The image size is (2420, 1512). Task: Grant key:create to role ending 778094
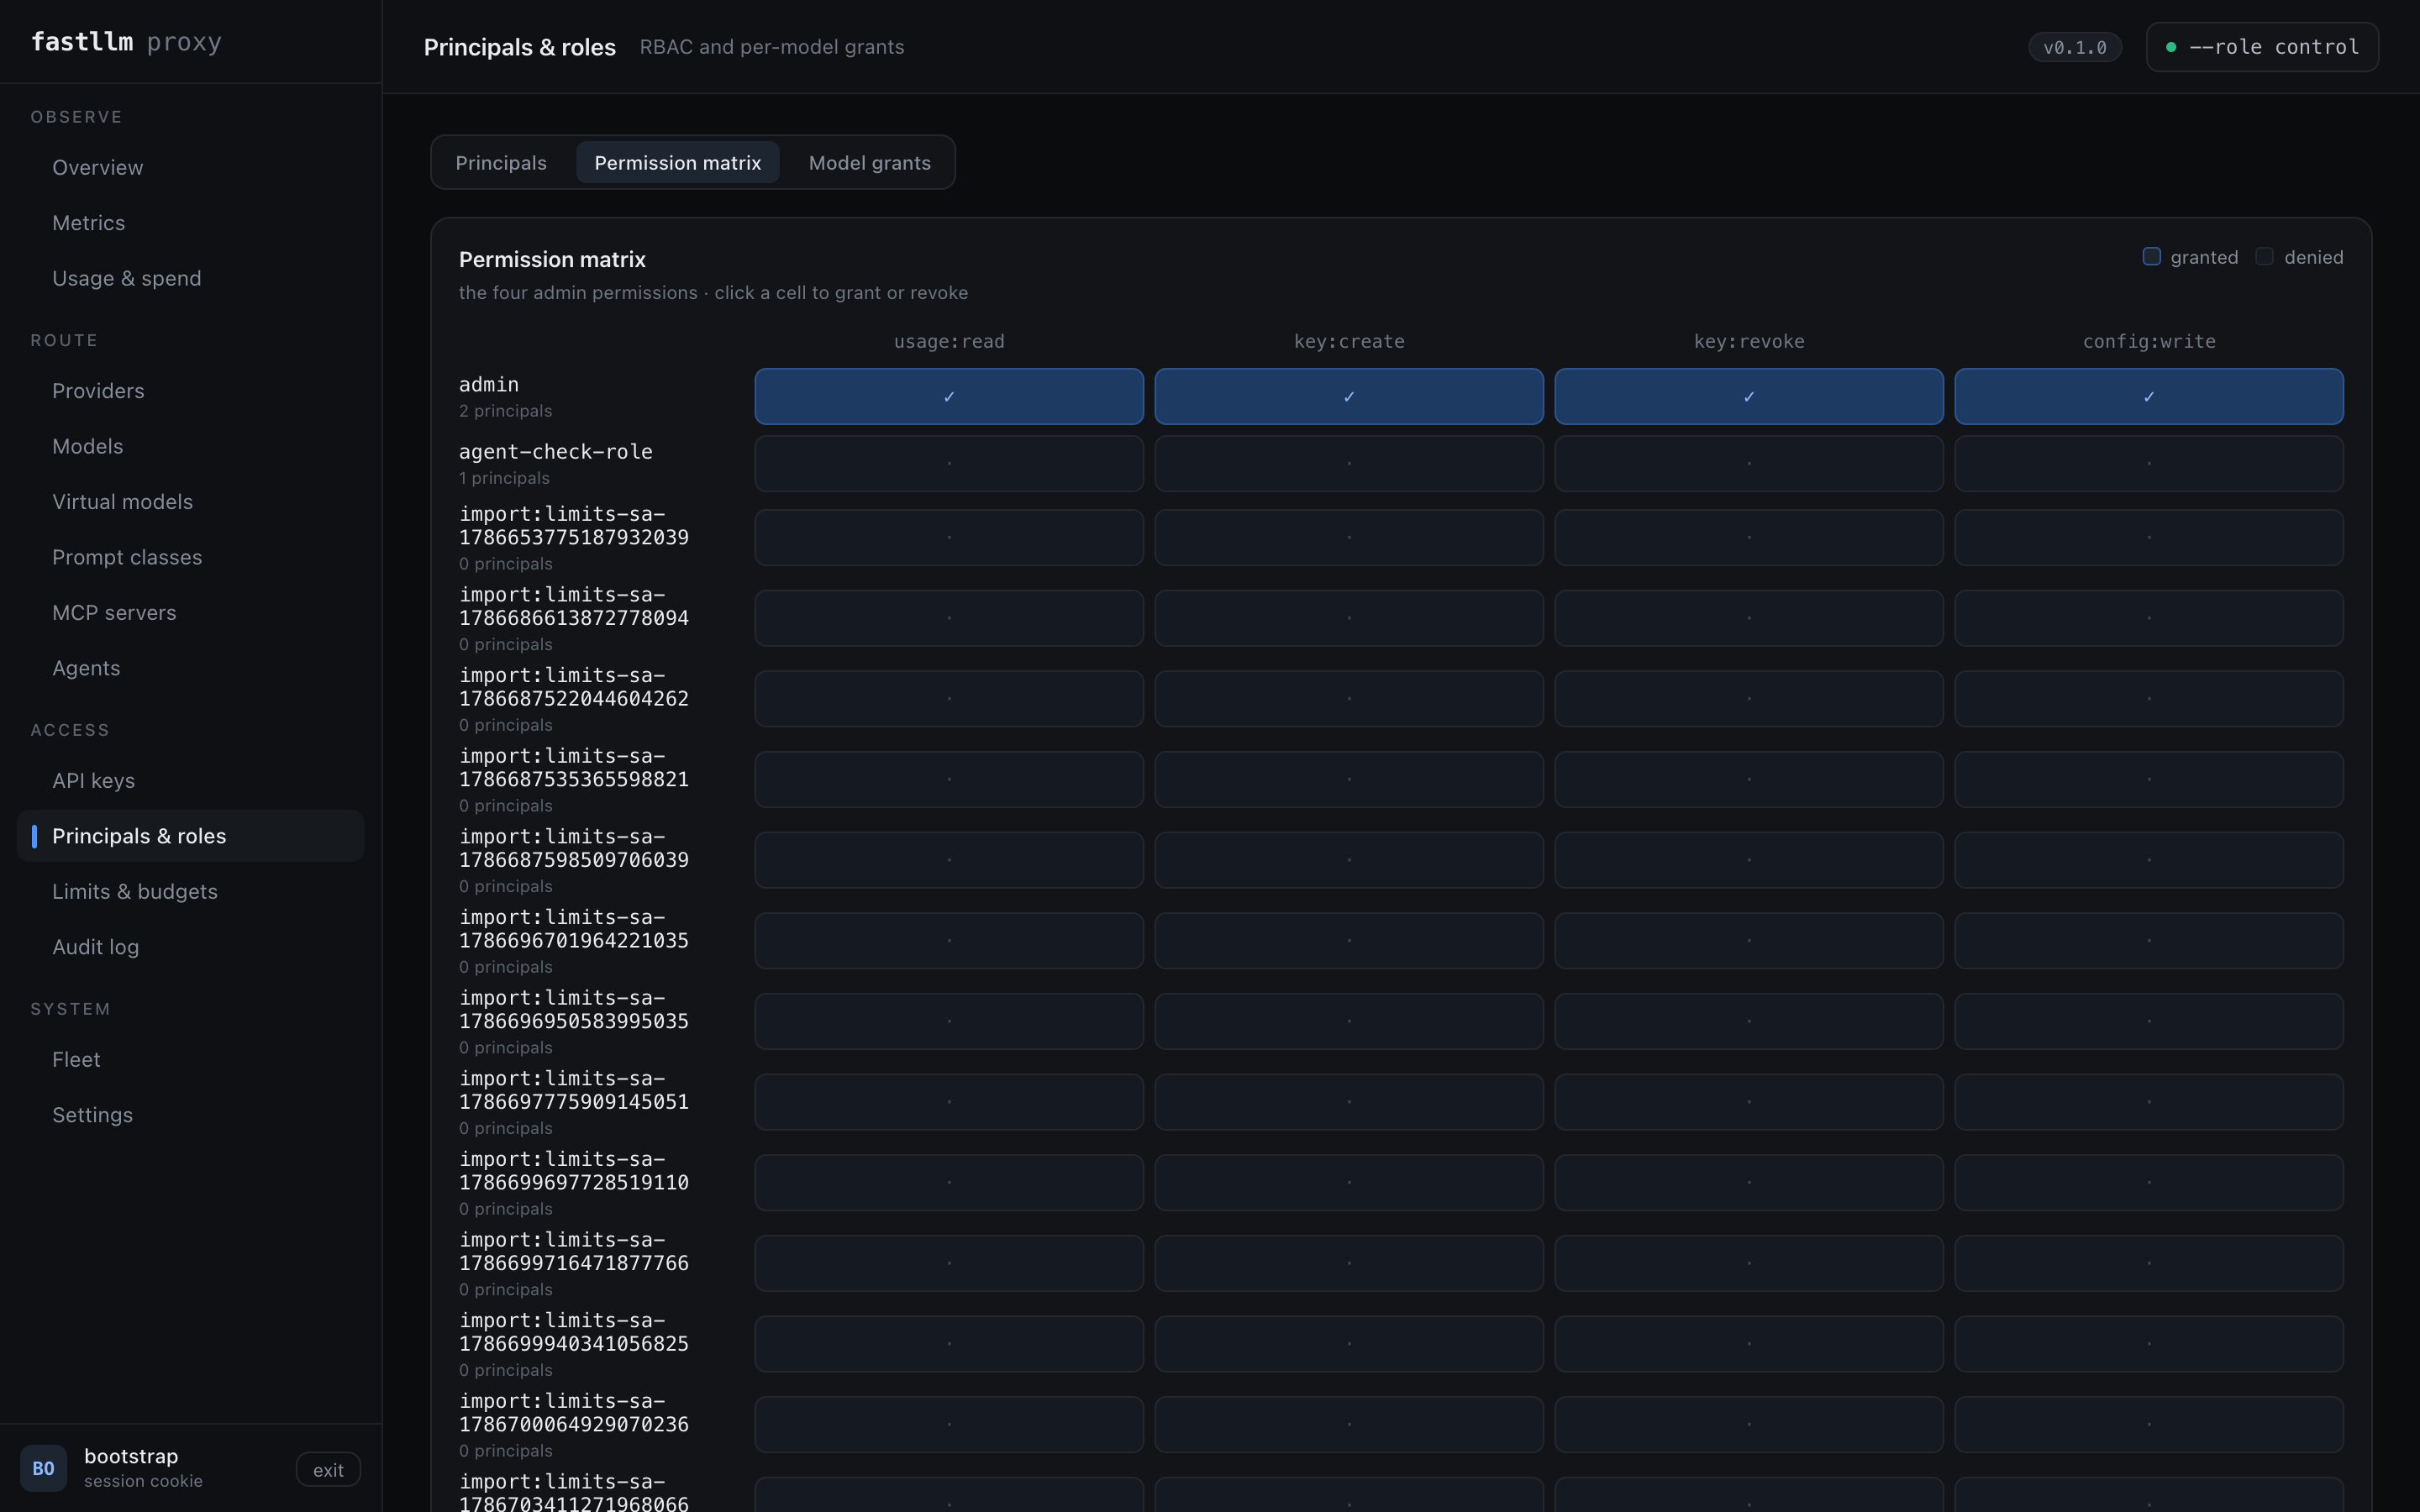coord(1349,618)
